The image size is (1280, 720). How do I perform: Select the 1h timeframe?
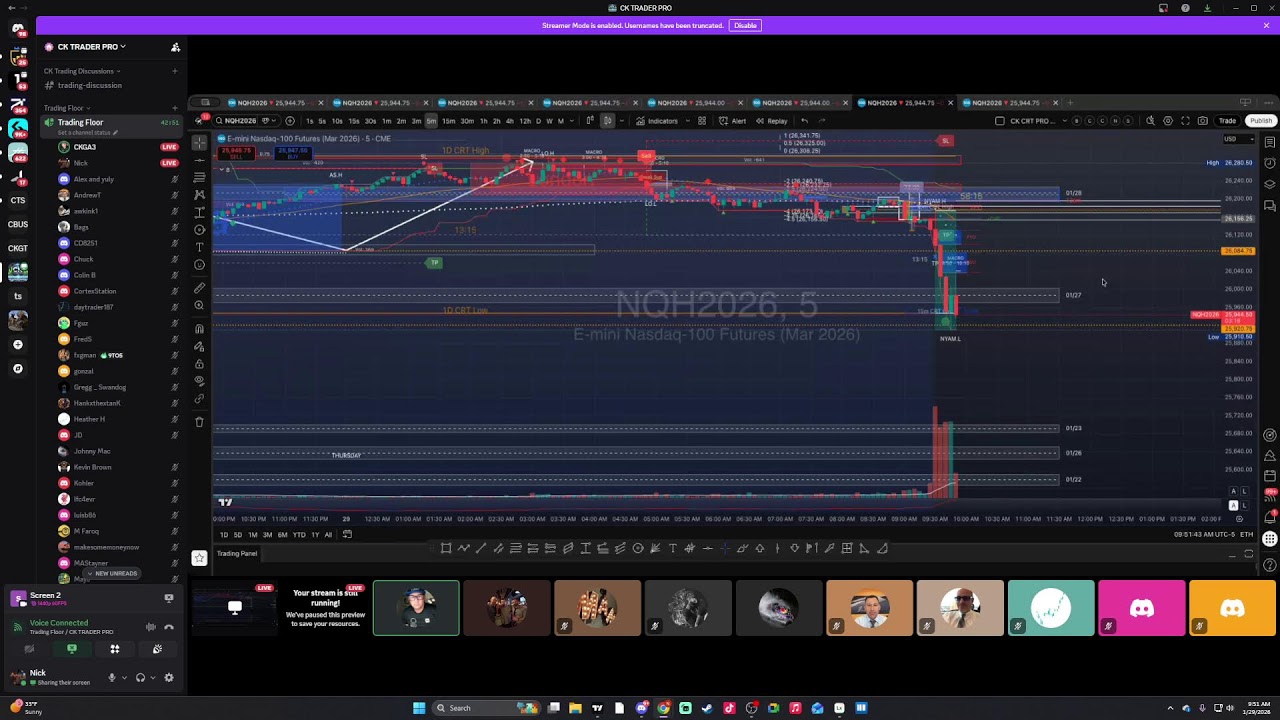click(483, 121)
